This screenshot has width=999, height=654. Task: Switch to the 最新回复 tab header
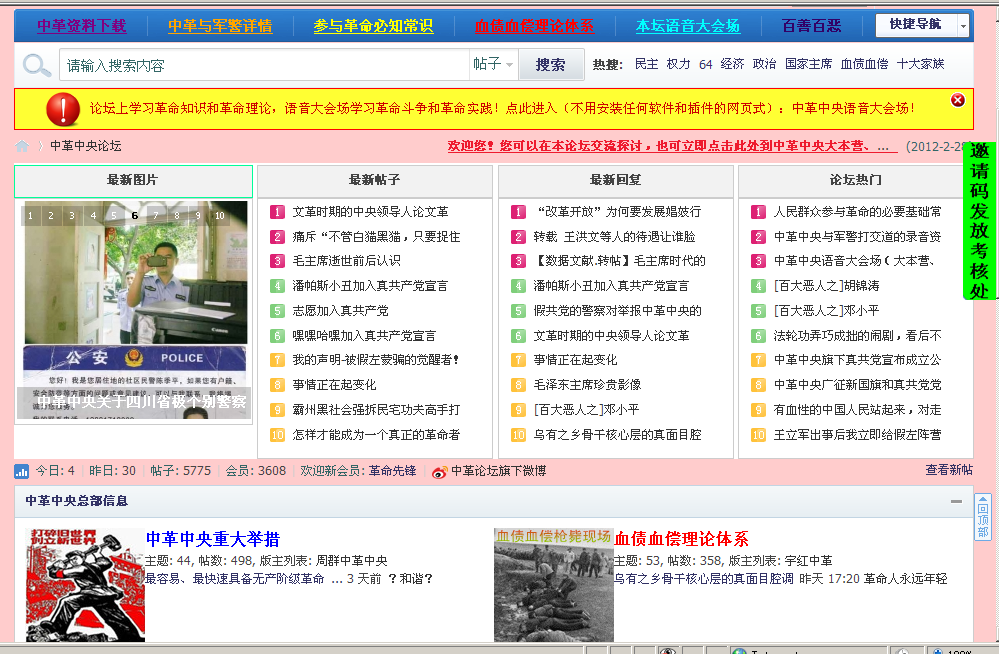[x=615, y=181]
